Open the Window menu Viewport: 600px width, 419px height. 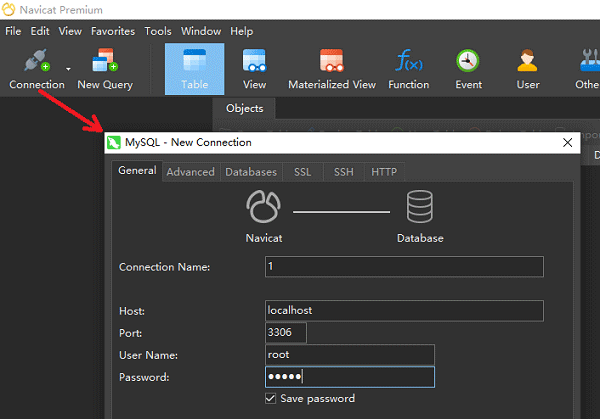(201, 31)
